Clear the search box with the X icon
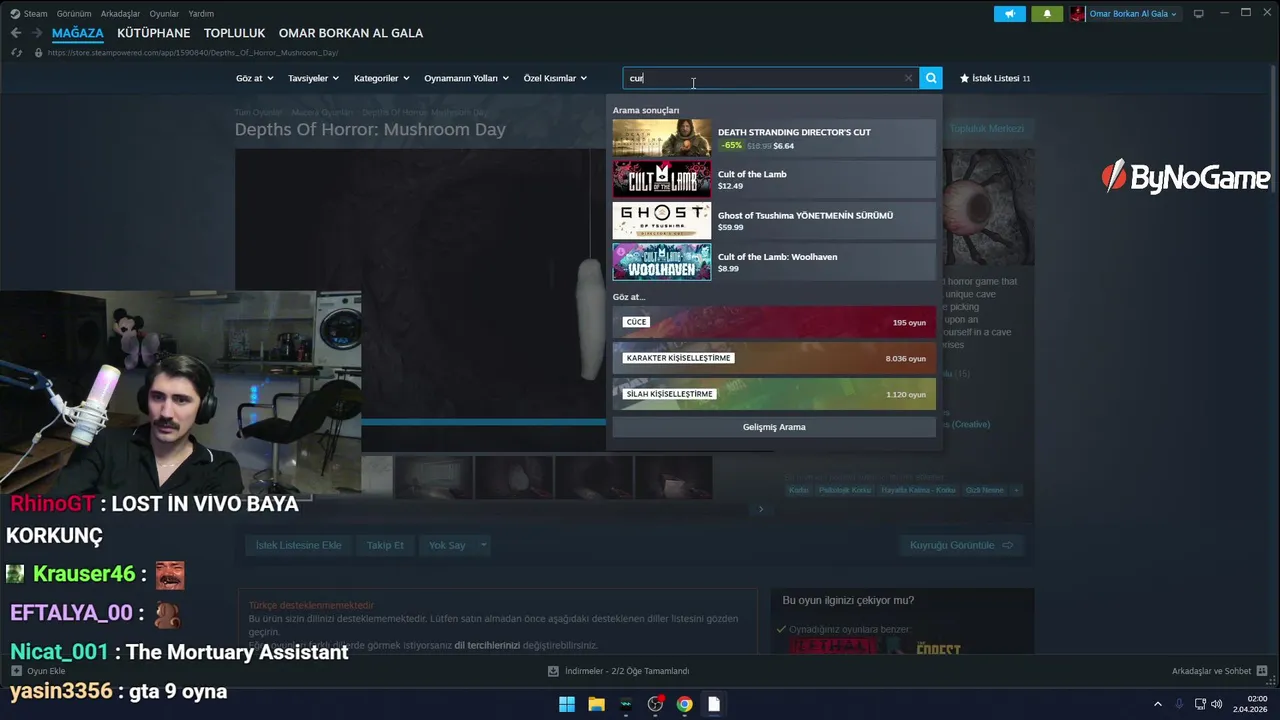This screenshot has height=720, width=1280. coord(908,78)
